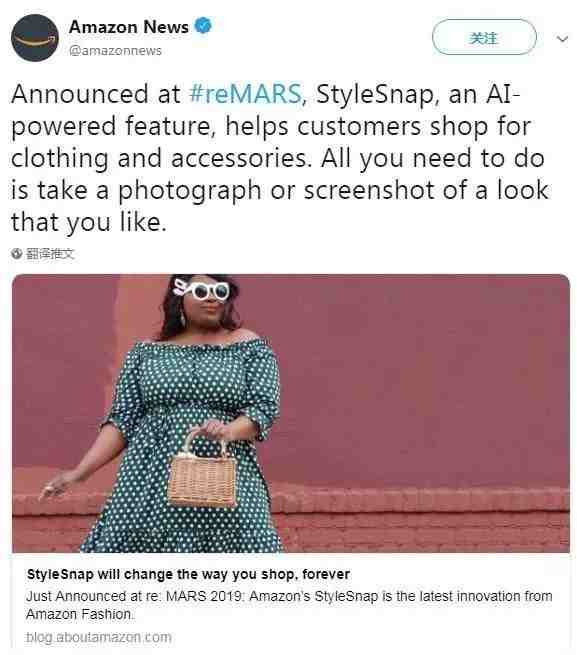Click the Amazon Fashion text in card description
This screenshot has height=655, width=577.
tap(79, 614)
